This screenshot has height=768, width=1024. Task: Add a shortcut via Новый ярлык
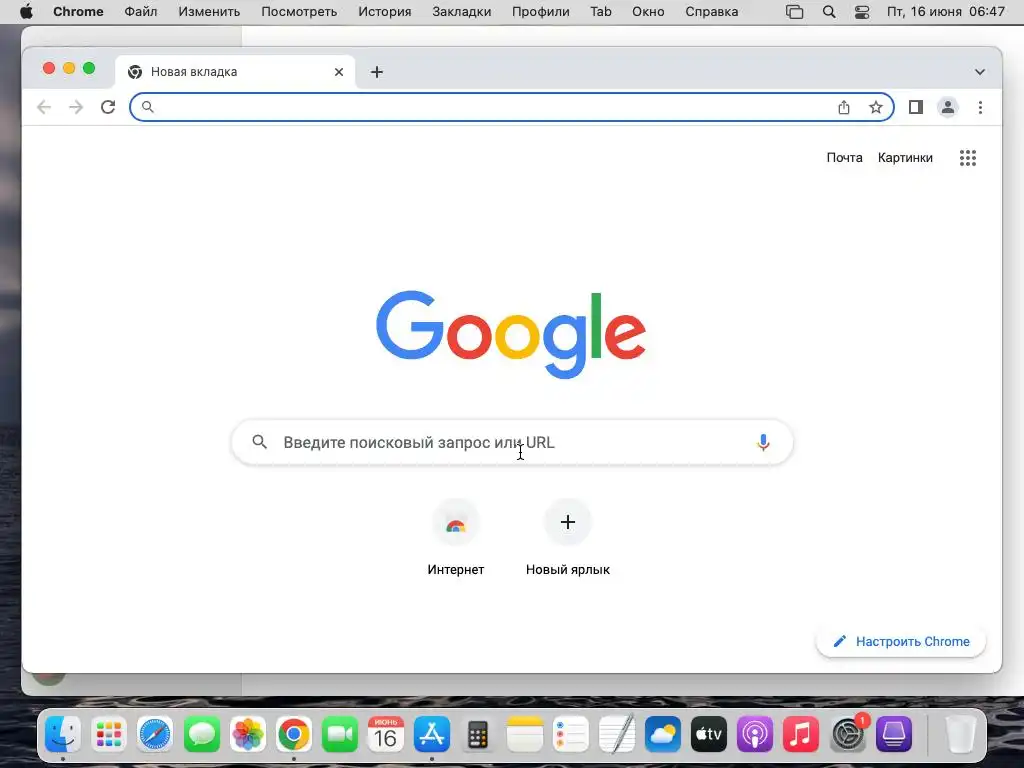(x=568, y=537)
